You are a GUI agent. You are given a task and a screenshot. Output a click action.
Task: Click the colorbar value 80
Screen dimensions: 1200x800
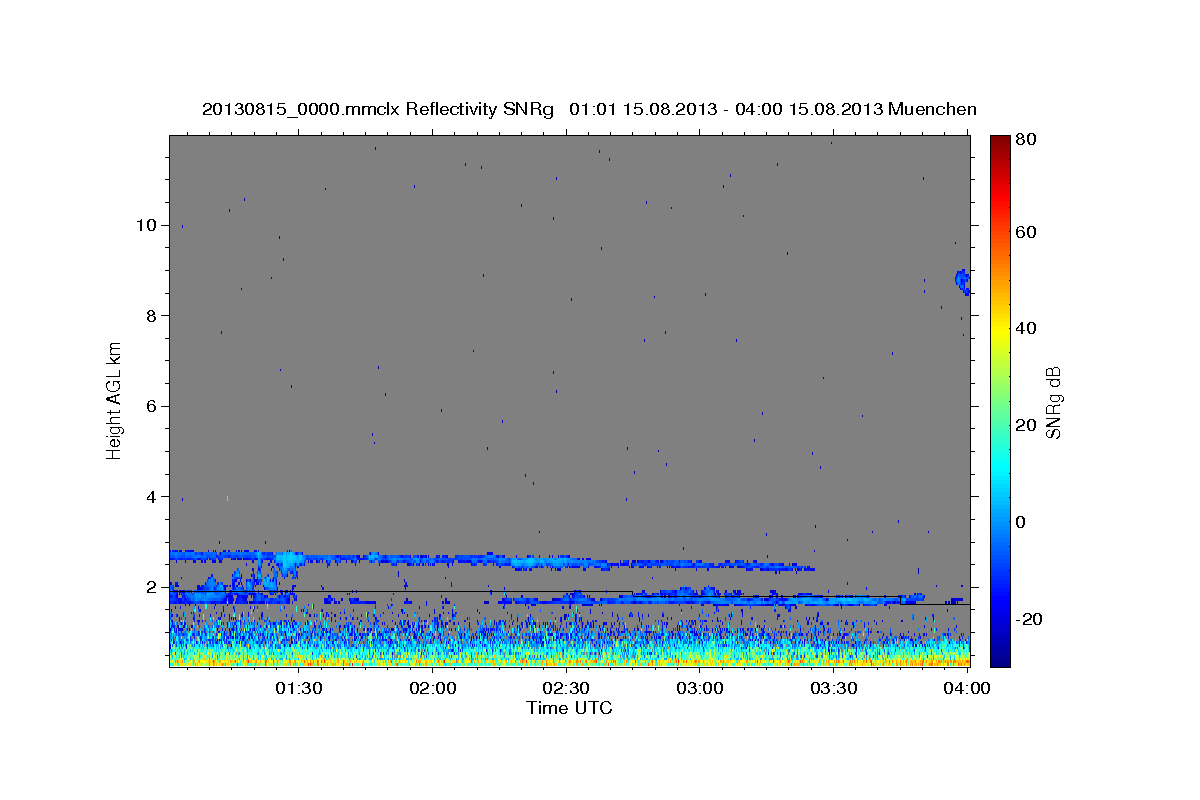[1028, 140]
